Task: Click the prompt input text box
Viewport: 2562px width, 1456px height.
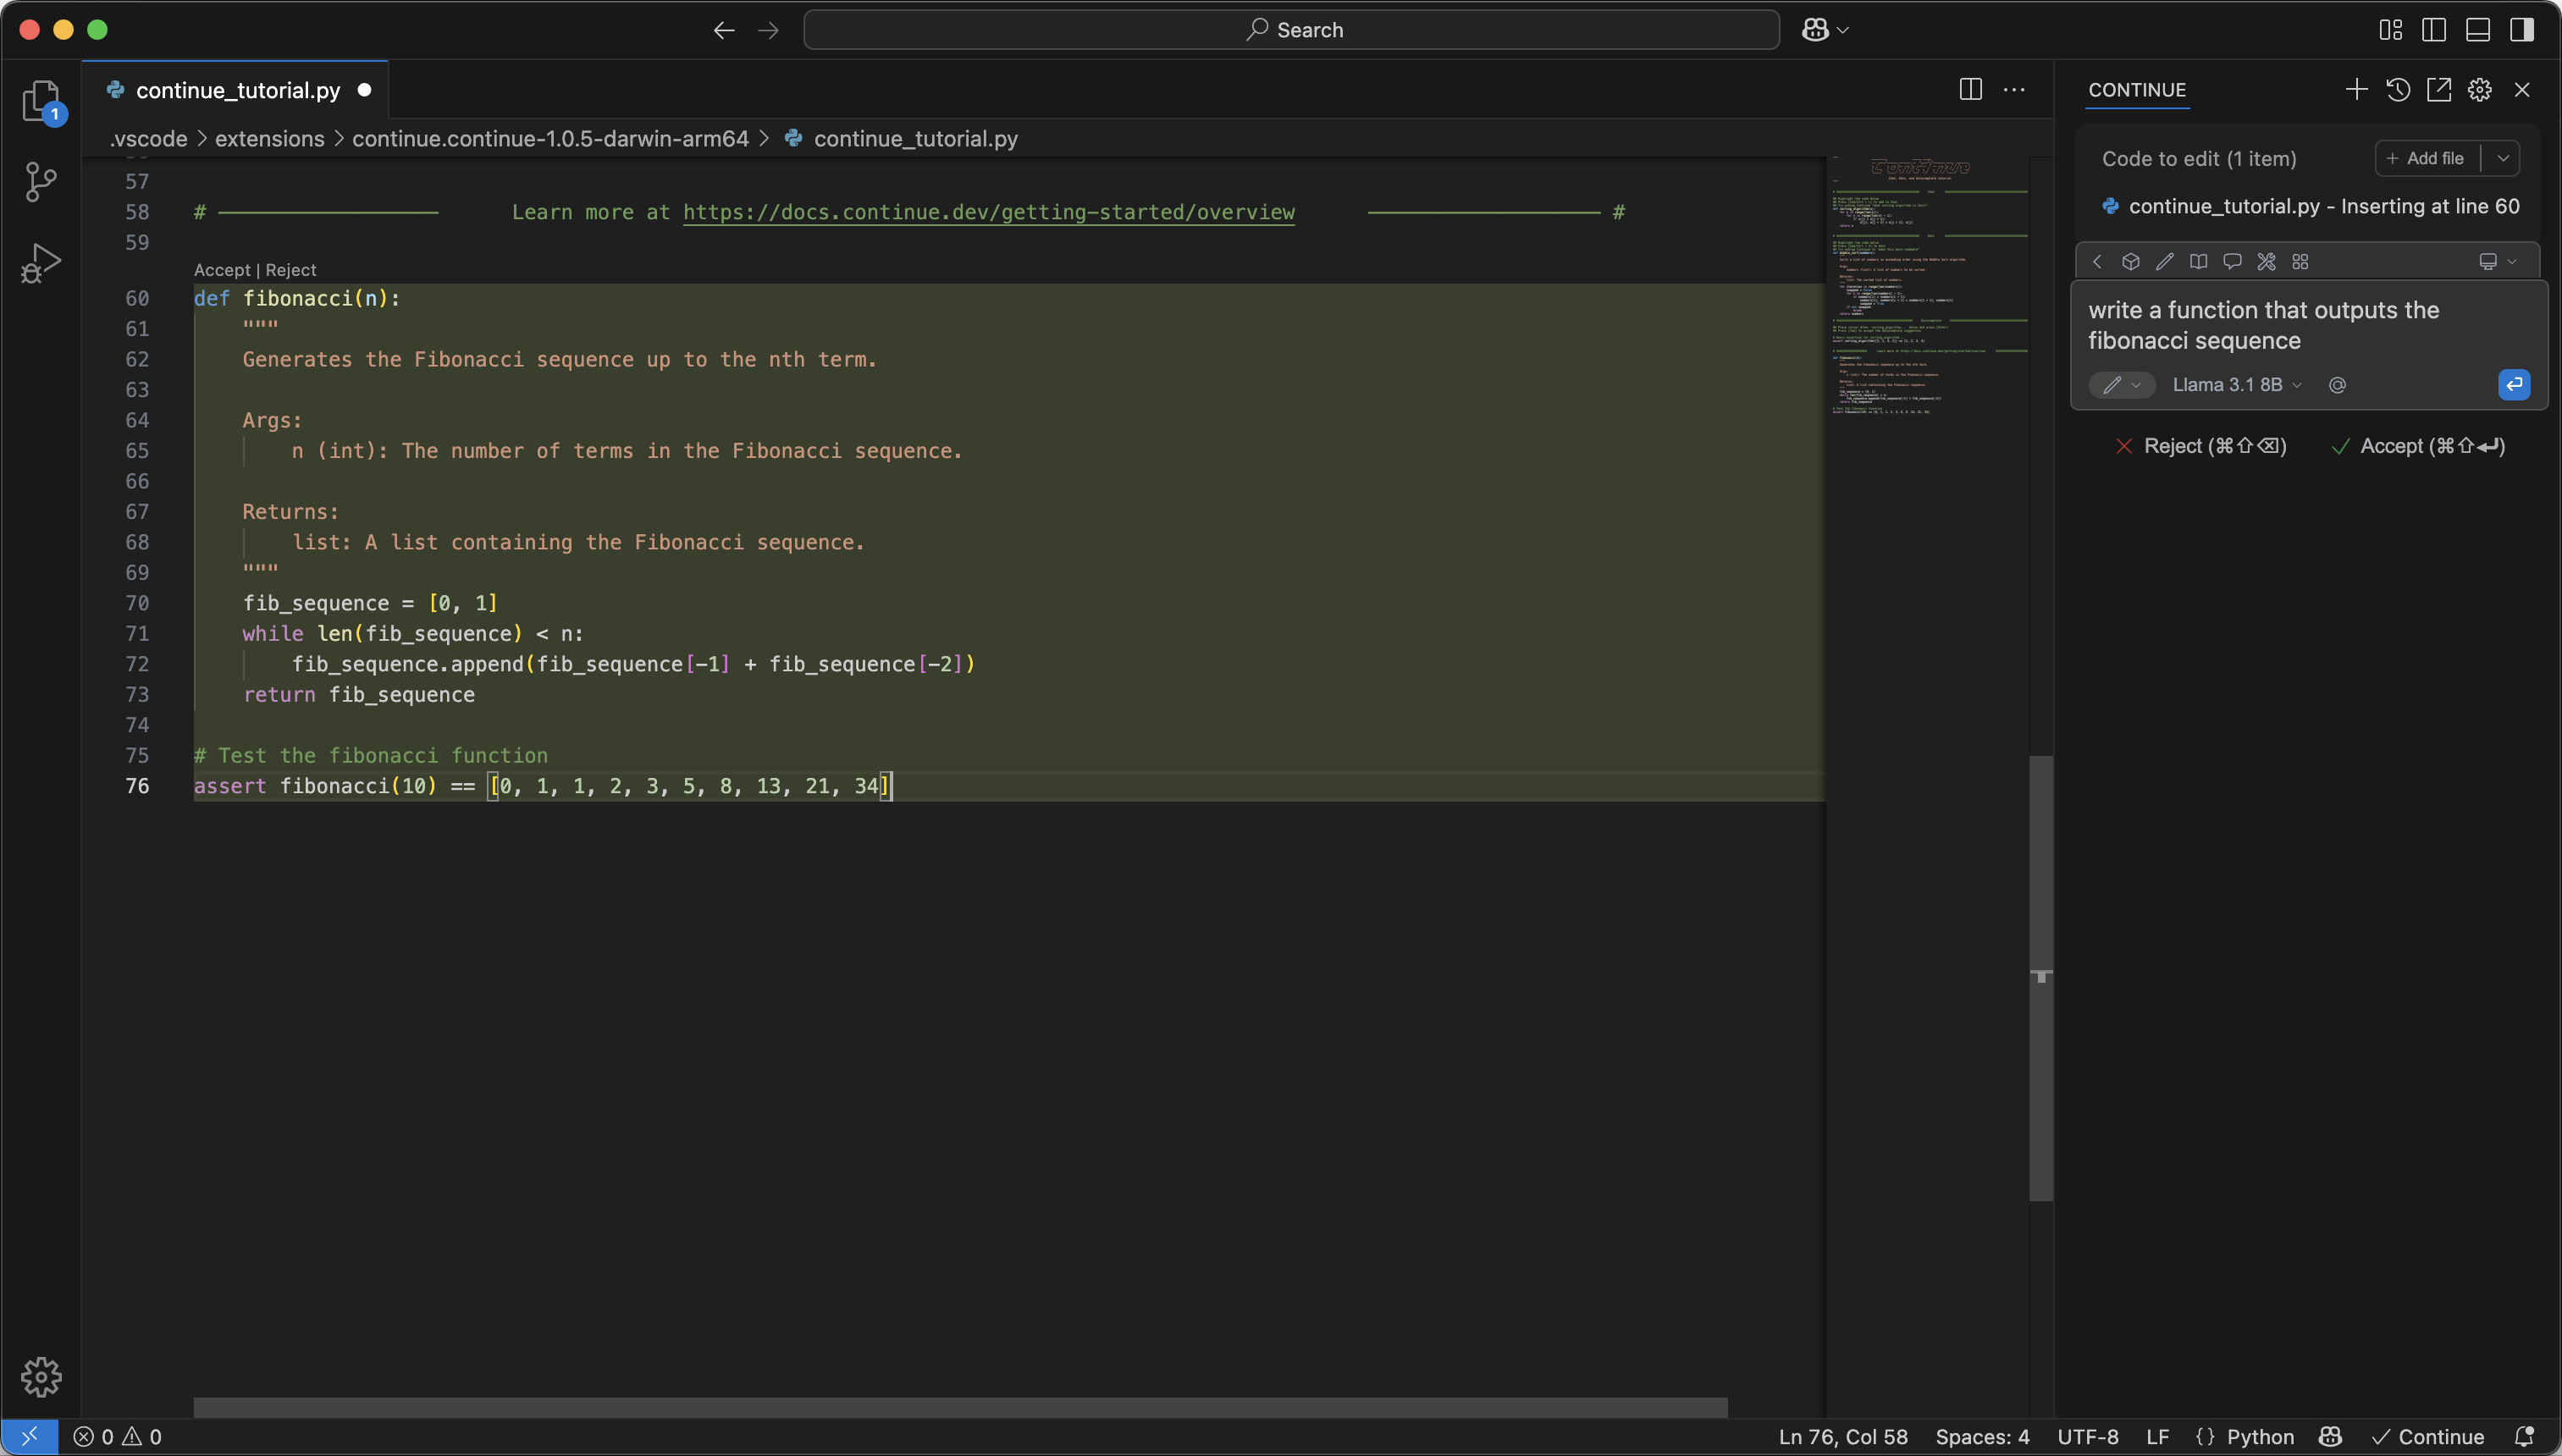Action: [x=2308, y=325]
